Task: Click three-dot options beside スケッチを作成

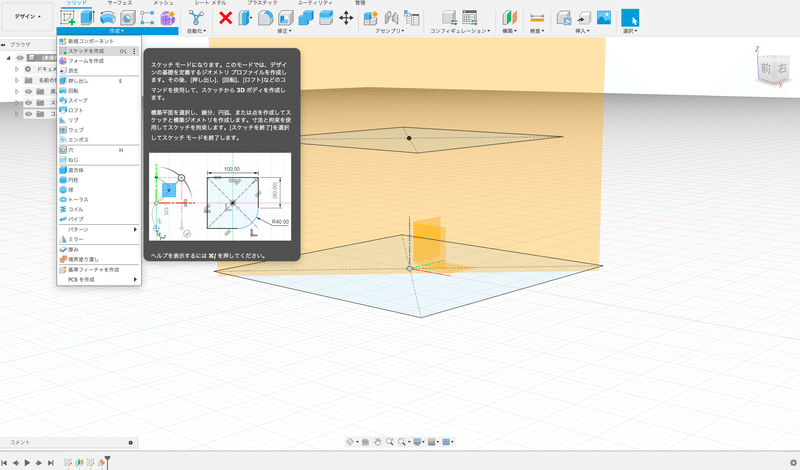Action: (x=135, y=51)
